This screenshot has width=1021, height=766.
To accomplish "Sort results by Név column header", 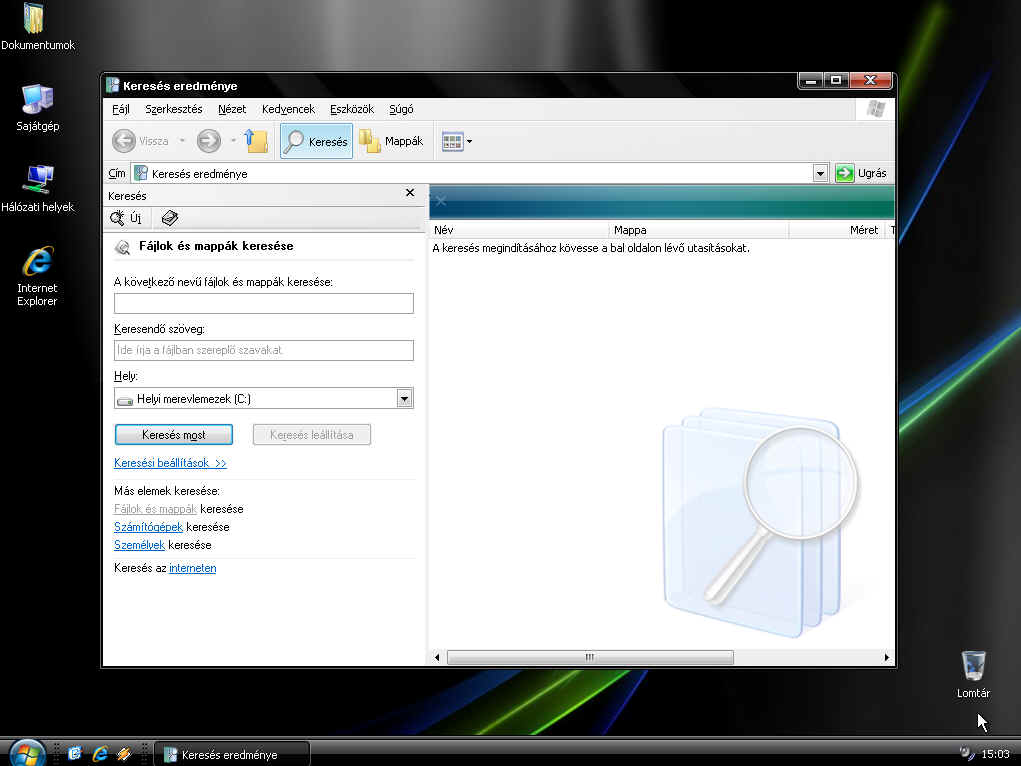I will 519,230.
